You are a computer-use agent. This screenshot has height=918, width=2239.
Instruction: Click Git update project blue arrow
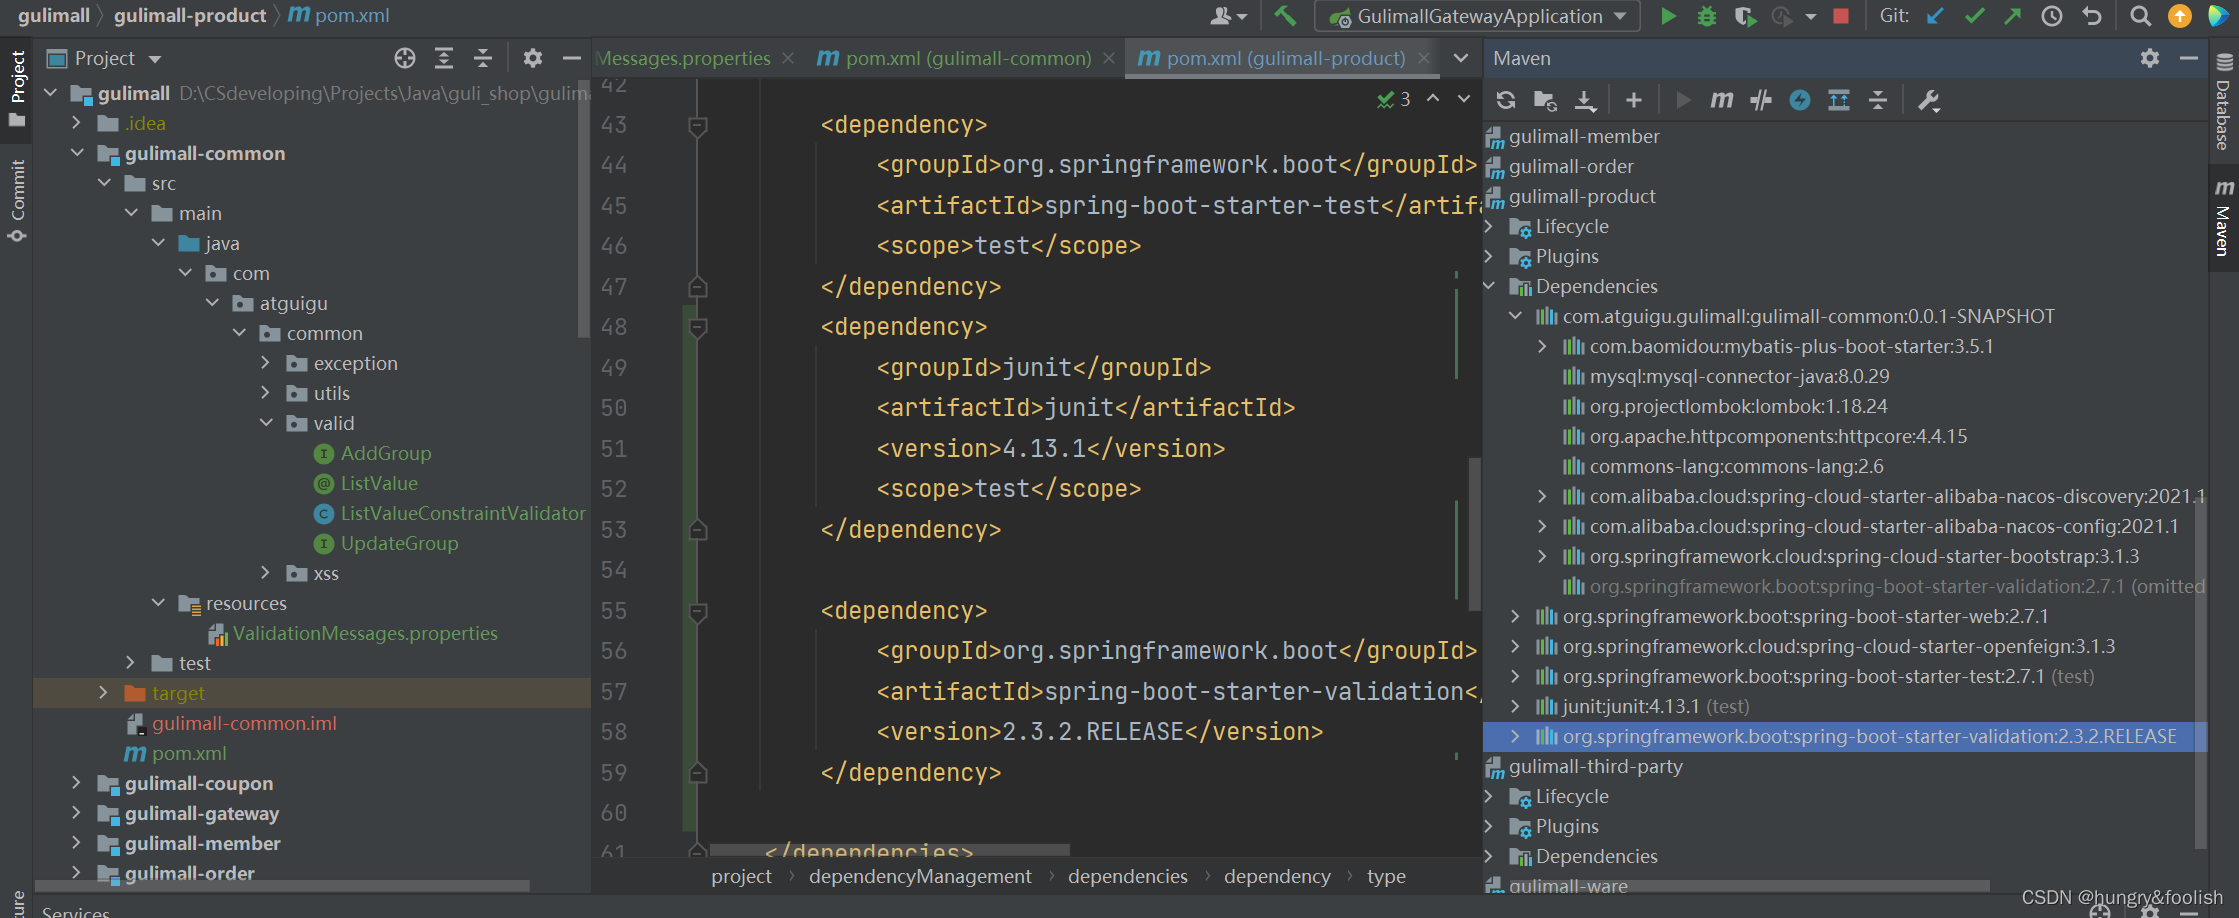(1935, 16)
